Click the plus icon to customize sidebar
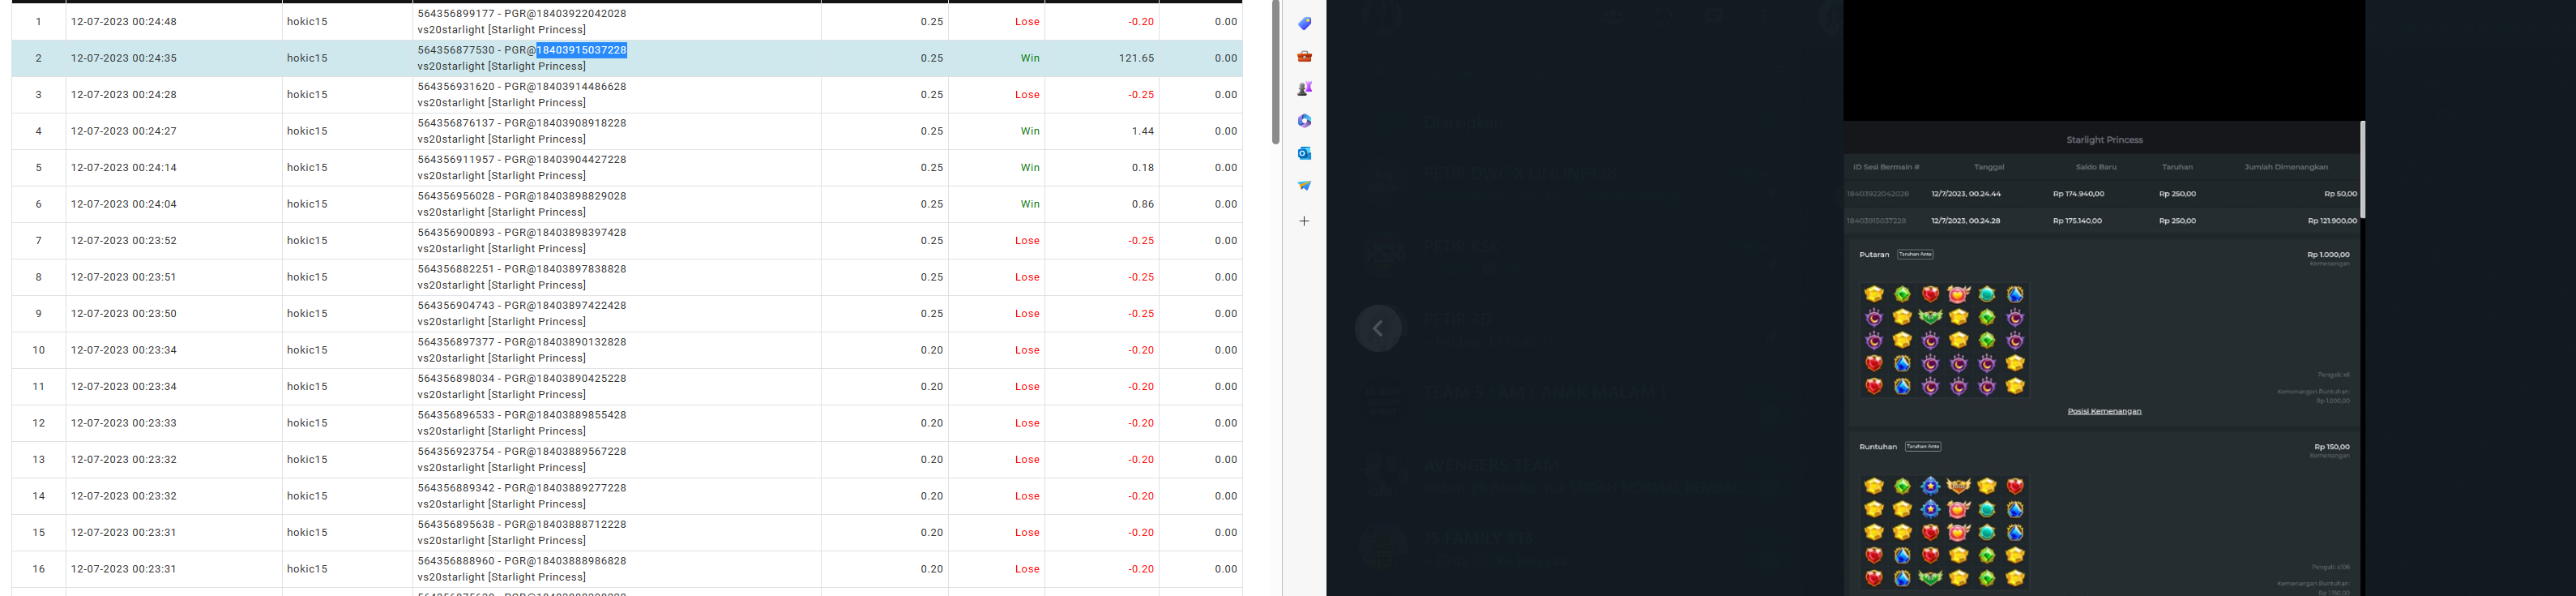This screenshot has height=596, width=2576. (x=1304, y=221)
